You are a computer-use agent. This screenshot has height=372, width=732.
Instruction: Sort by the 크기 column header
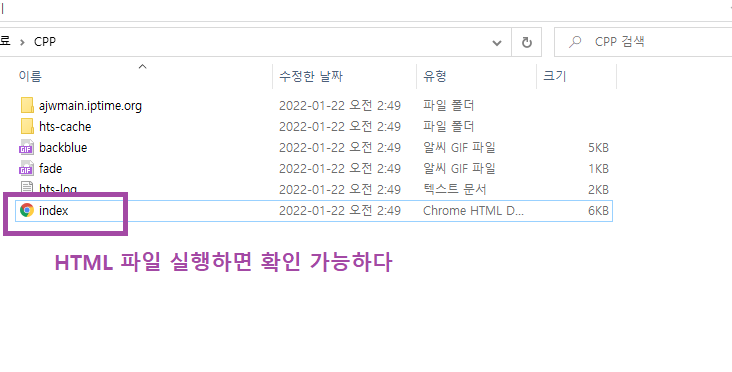pos(555,76)
